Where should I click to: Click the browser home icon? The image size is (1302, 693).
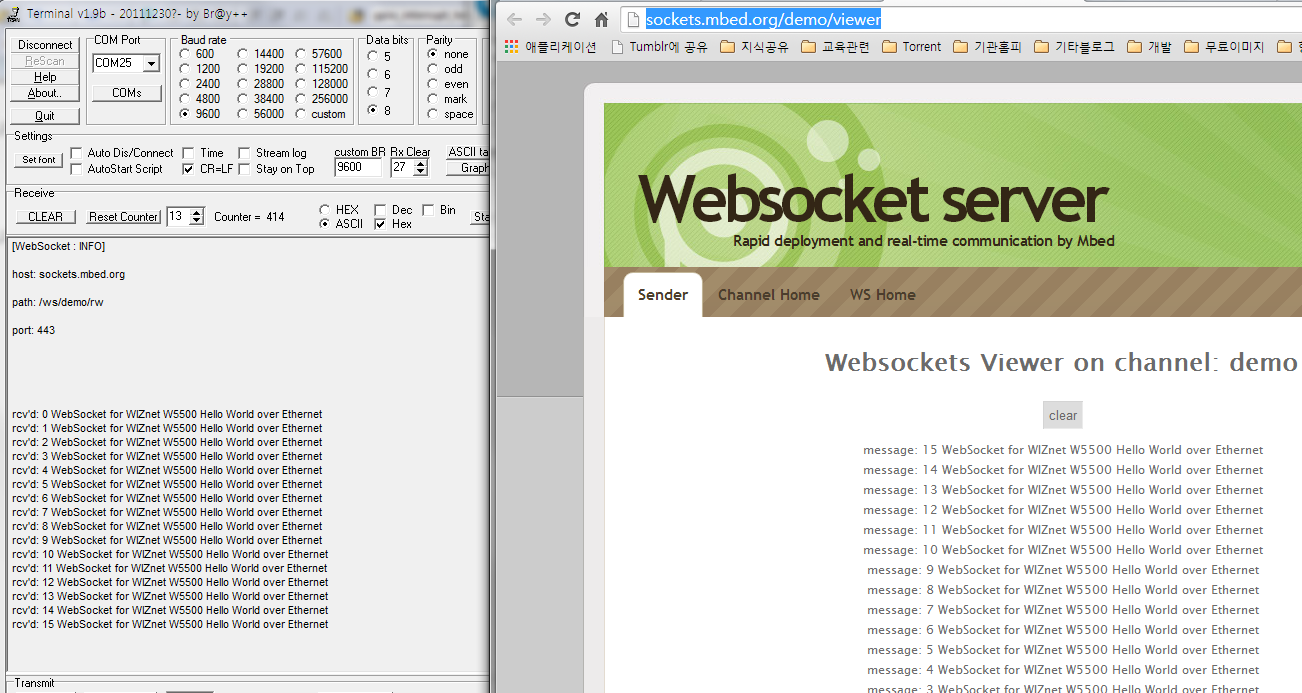[601, 20]
